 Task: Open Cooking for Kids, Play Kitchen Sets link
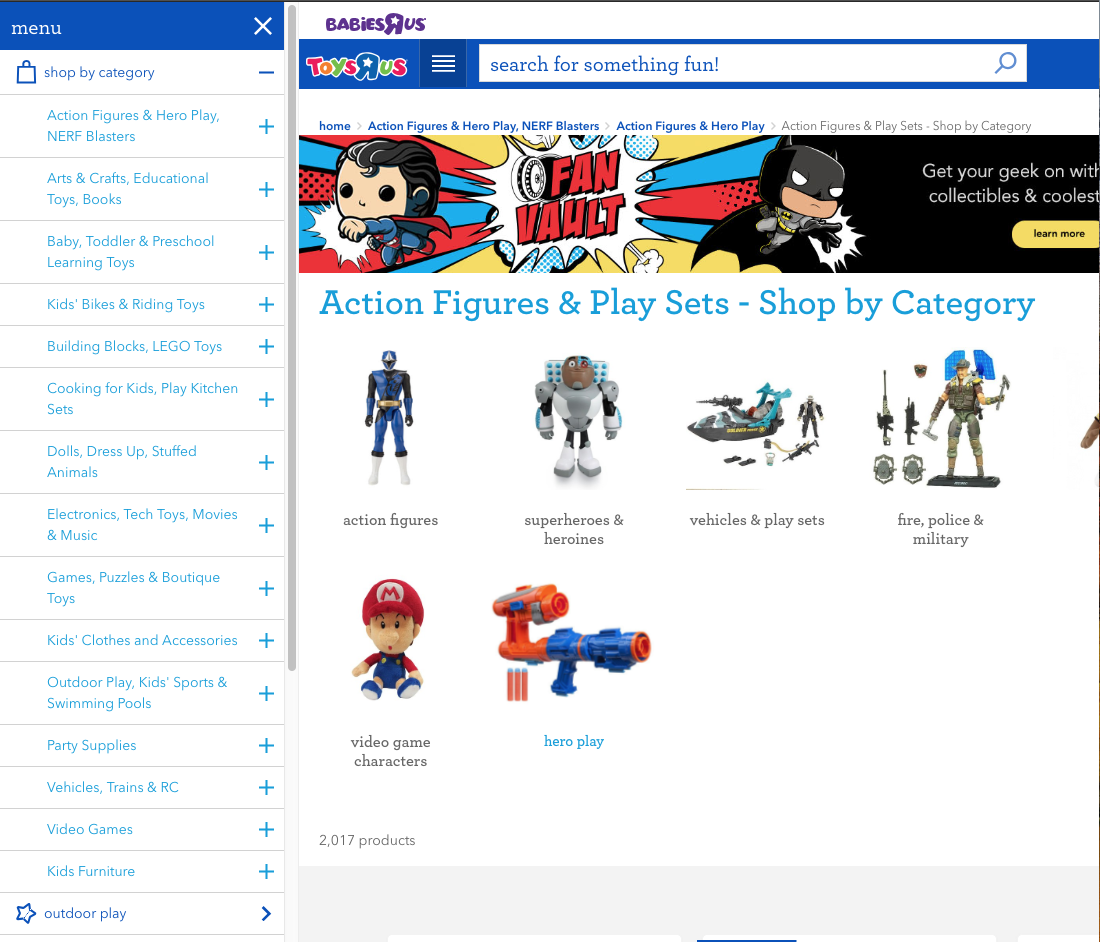(142, 398)
